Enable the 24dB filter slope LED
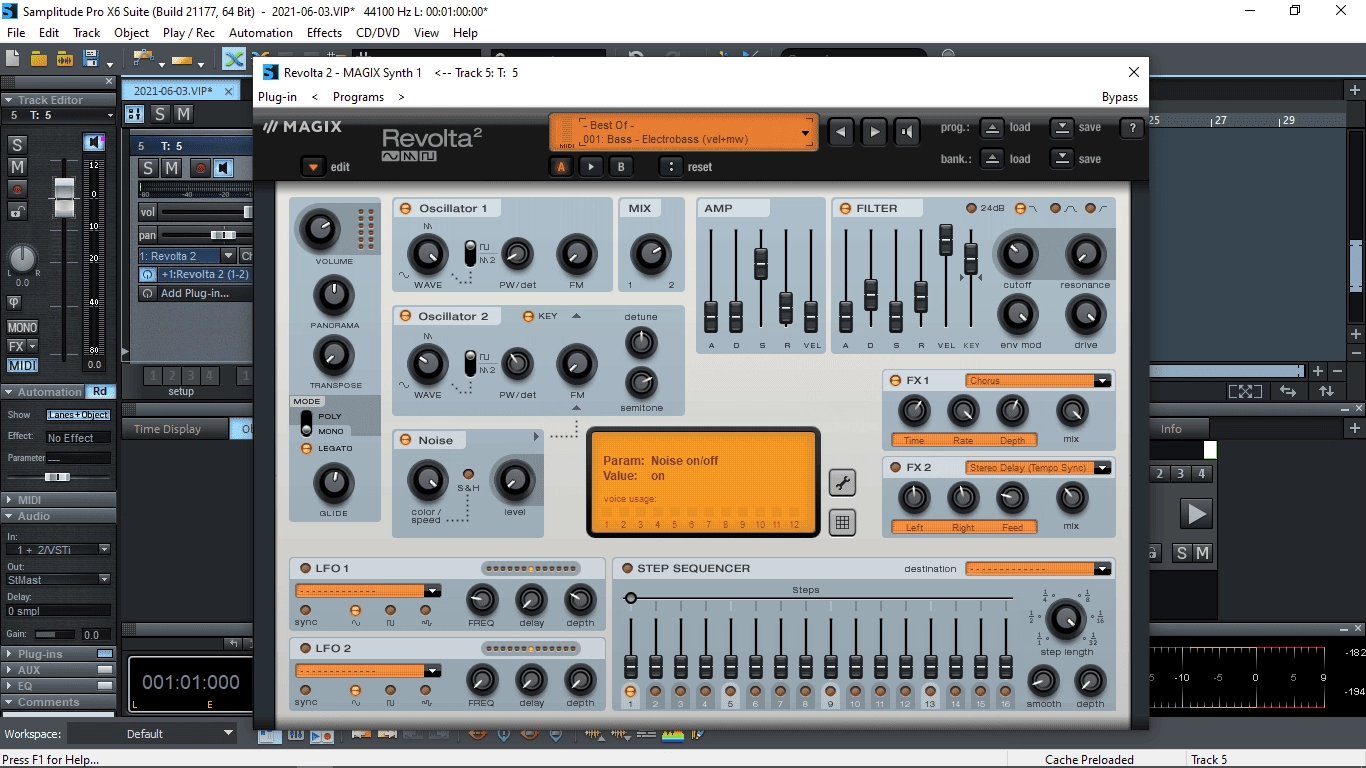 pyautogui.click(x=970, y=208)
